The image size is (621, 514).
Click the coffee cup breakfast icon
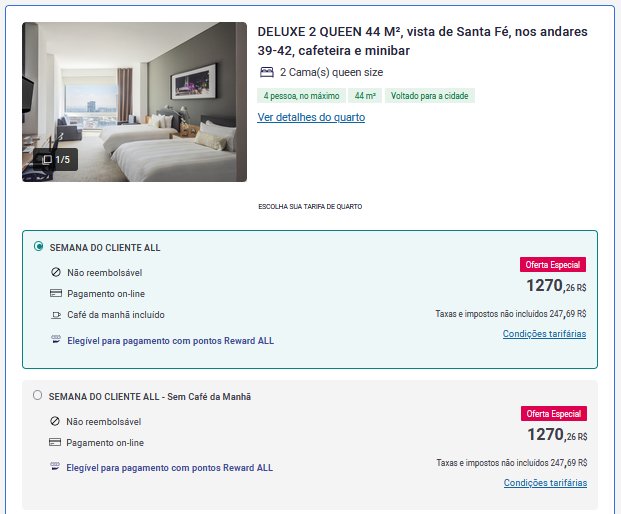[56, 315]
